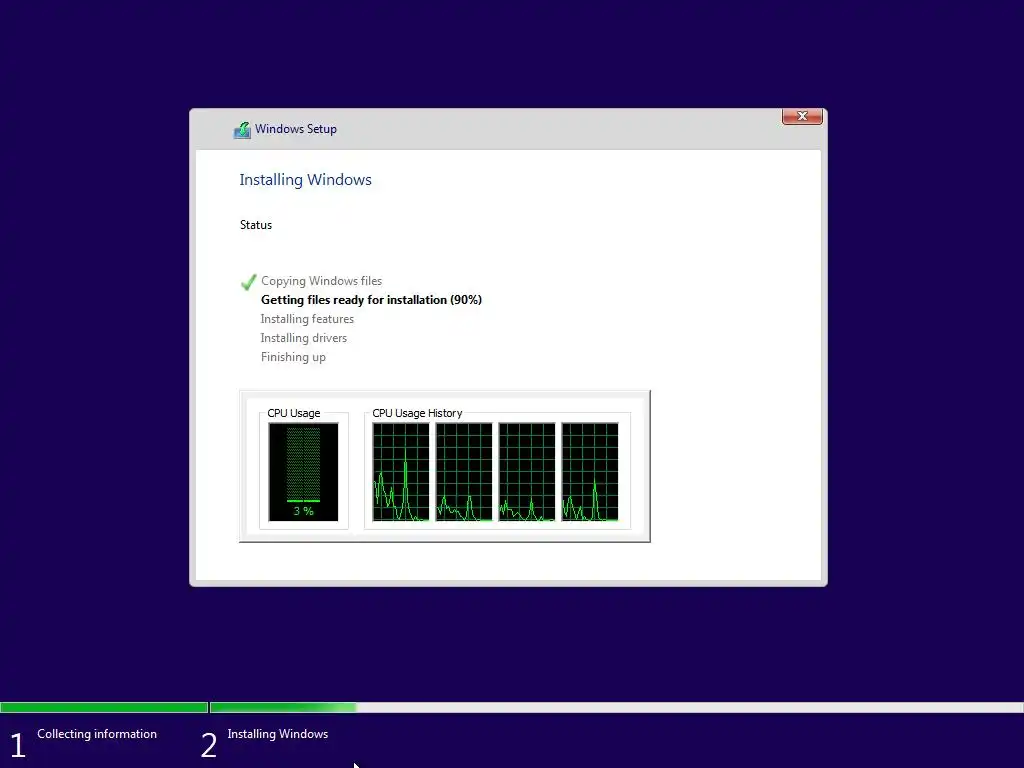The image size is (1024, 768).
Task: Click the 'CPU Usage History' group label
Action: coord(417,413)
